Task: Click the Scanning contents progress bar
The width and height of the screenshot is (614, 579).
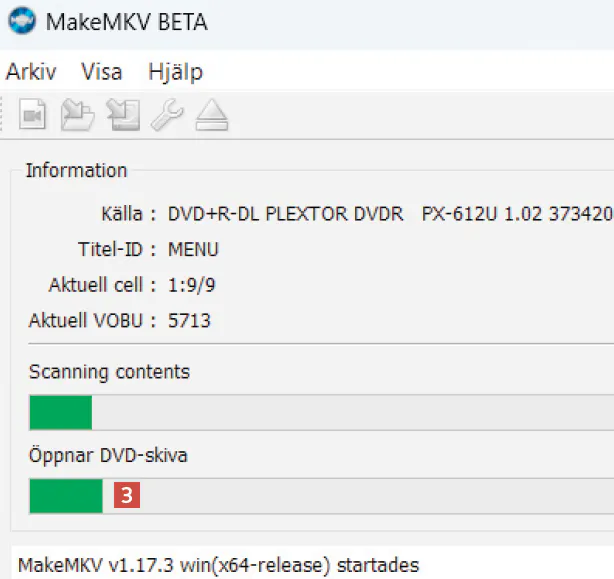Action: pos(320,412)
